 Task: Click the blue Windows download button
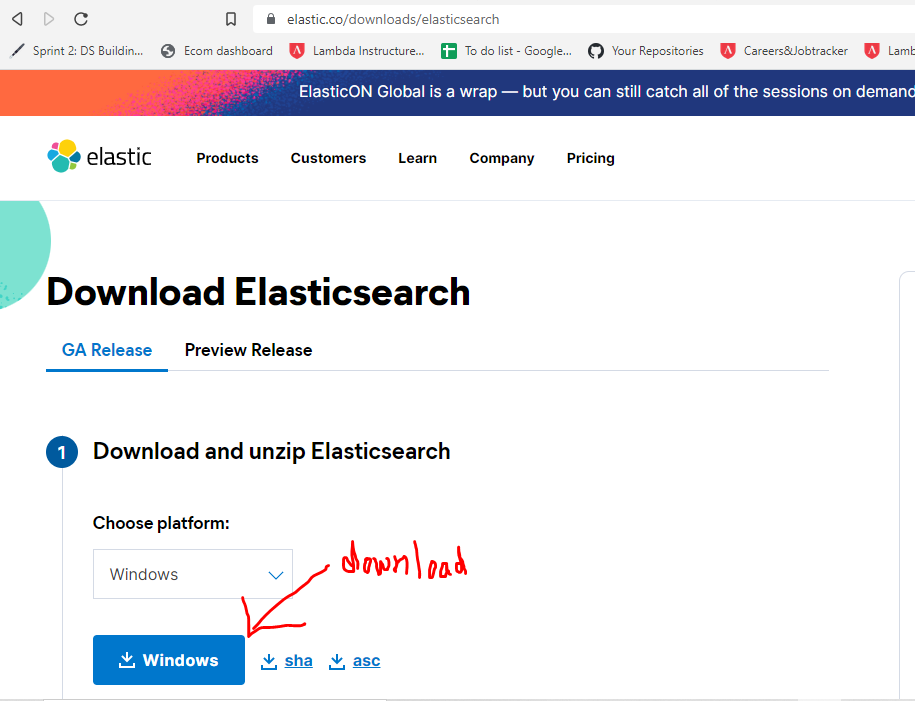(x=169, y=660)
